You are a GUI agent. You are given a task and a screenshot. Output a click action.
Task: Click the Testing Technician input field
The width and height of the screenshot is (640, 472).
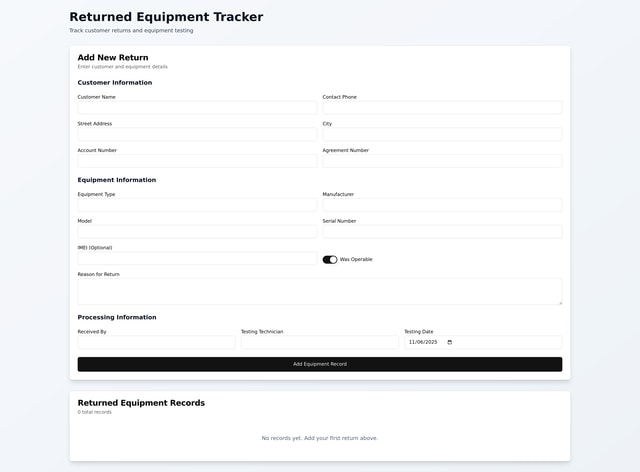[x=319, y=342]
